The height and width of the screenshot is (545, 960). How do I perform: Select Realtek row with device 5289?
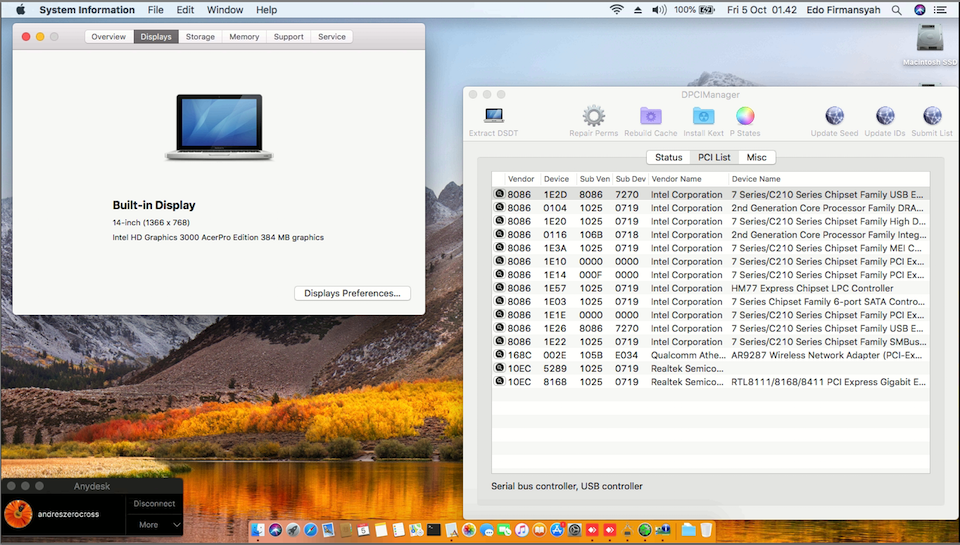(x=710, y=368)
